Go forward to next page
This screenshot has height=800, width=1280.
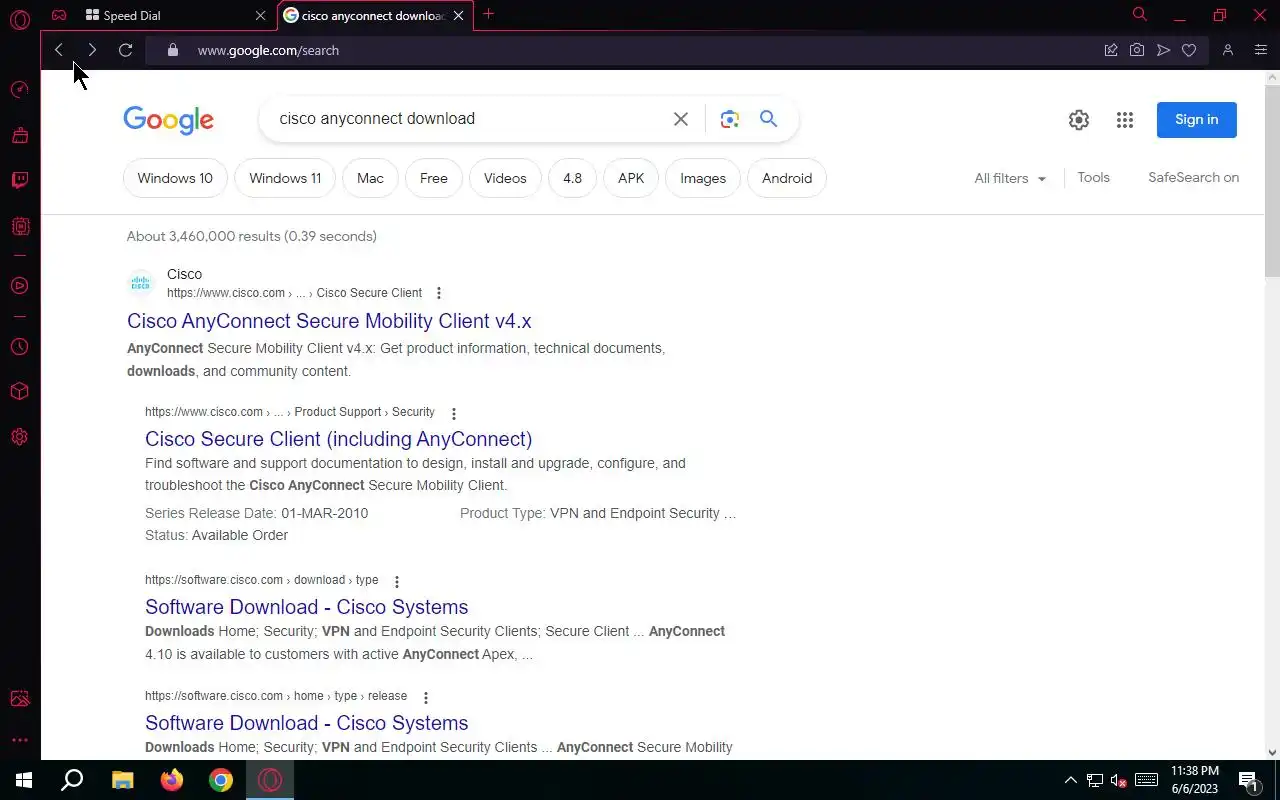coord(92,50)
